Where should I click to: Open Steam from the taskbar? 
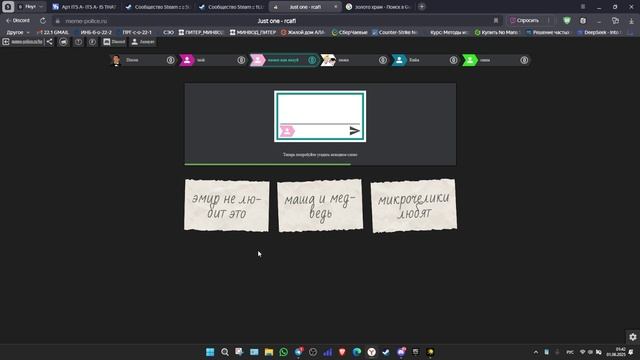coord(386,352)
